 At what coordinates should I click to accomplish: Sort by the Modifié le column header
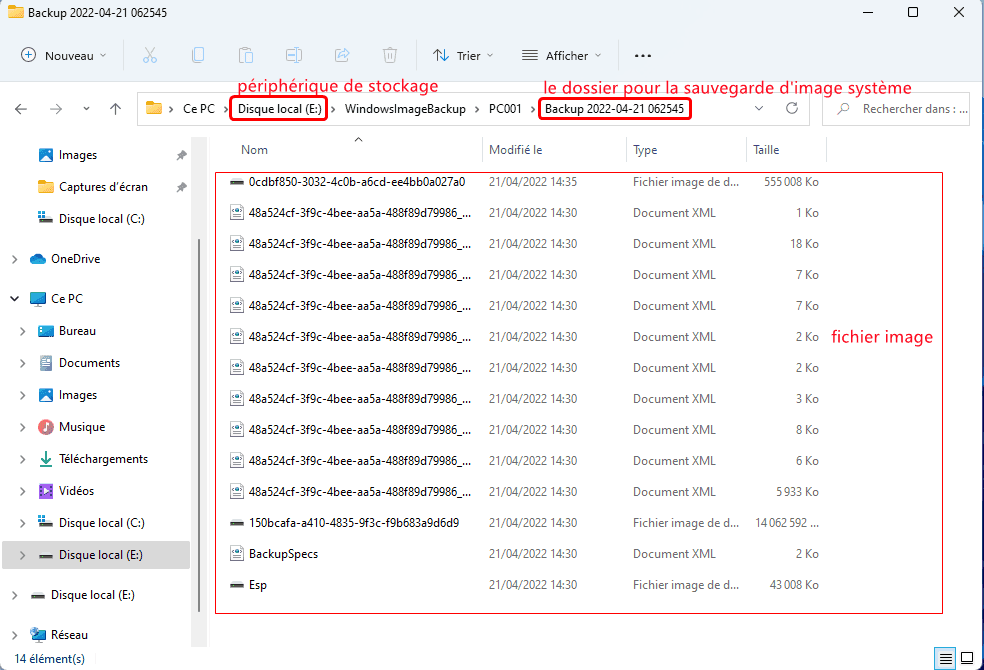pyautogui.click(x=516, y=150)
